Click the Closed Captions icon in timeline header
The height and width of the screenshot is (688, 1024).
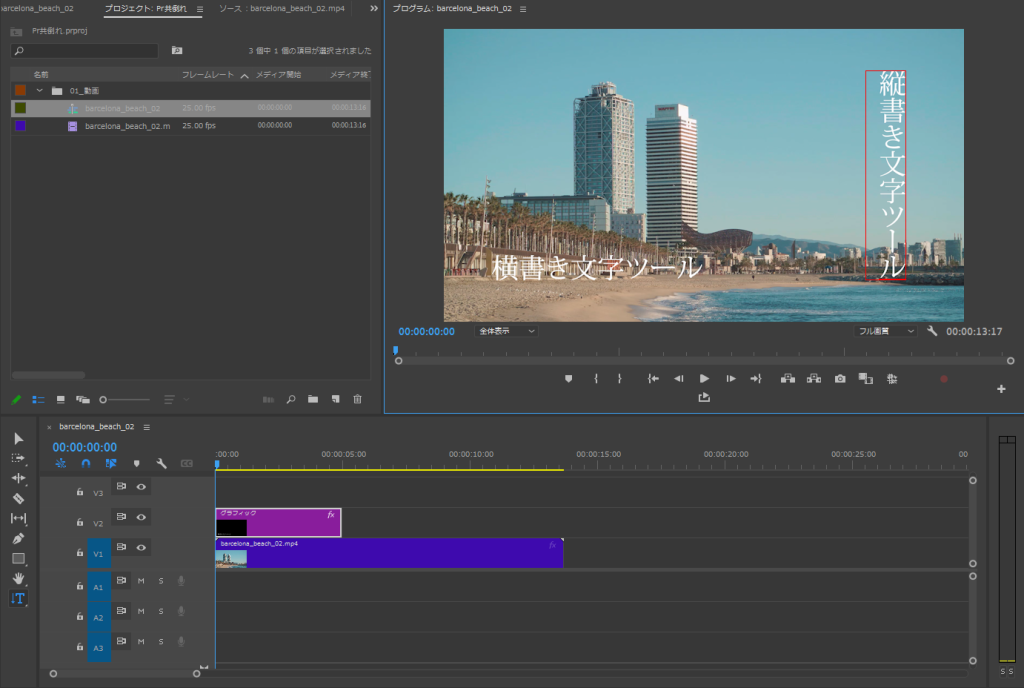point(187,462)
